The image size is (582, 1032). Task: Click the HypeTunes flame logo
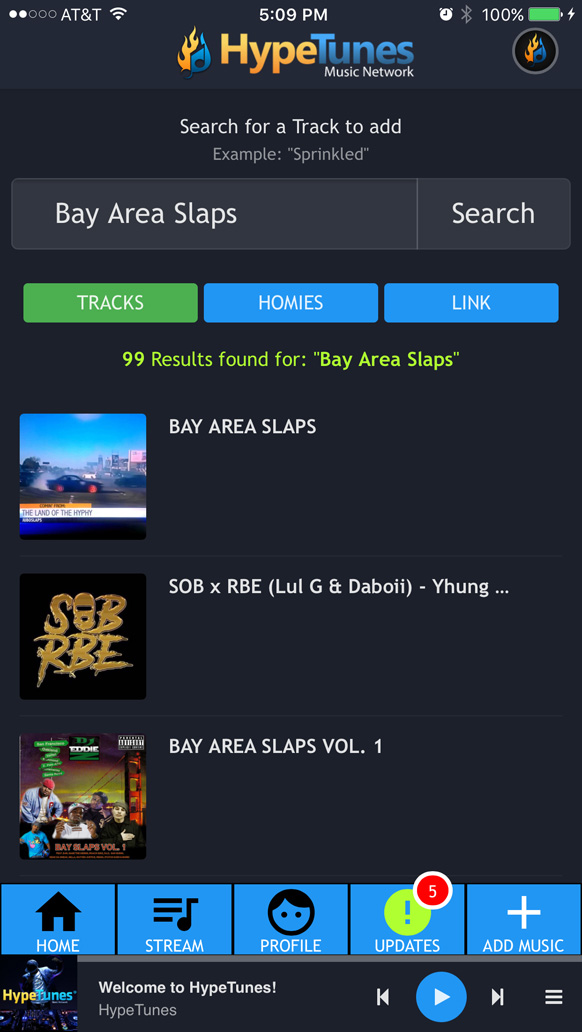[x=194, y=53]
